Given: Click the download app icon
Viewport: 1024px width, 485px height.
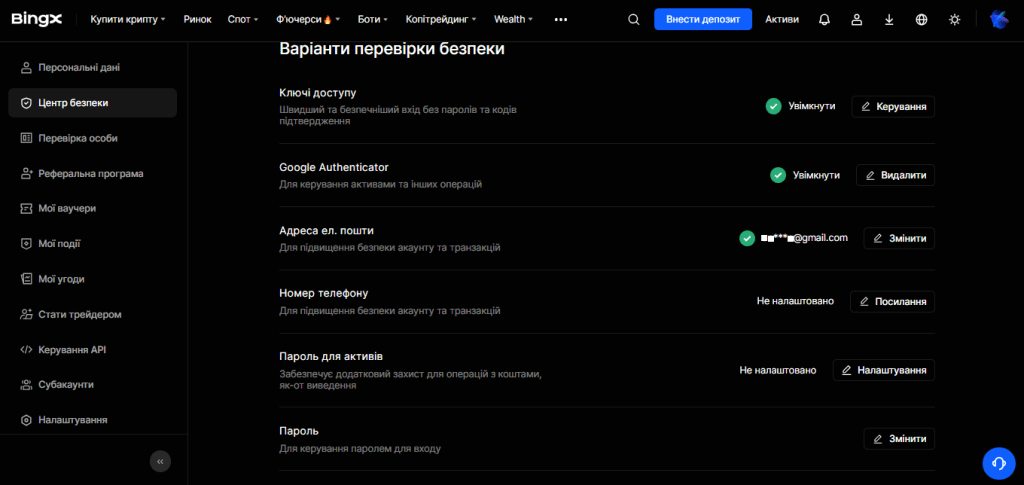Looking at the screenshot, I should coord(889,20).
